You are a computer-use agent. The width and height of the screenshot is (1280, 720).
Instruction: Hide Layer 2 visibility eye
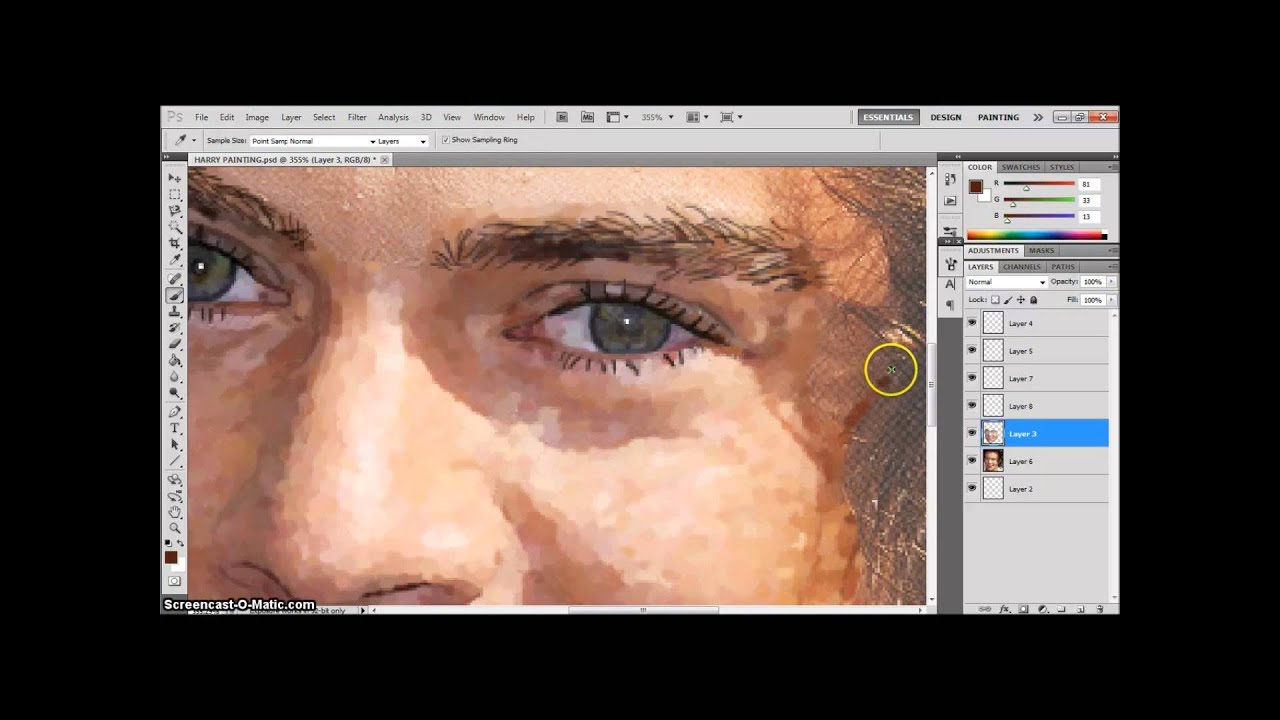[971, 488]
